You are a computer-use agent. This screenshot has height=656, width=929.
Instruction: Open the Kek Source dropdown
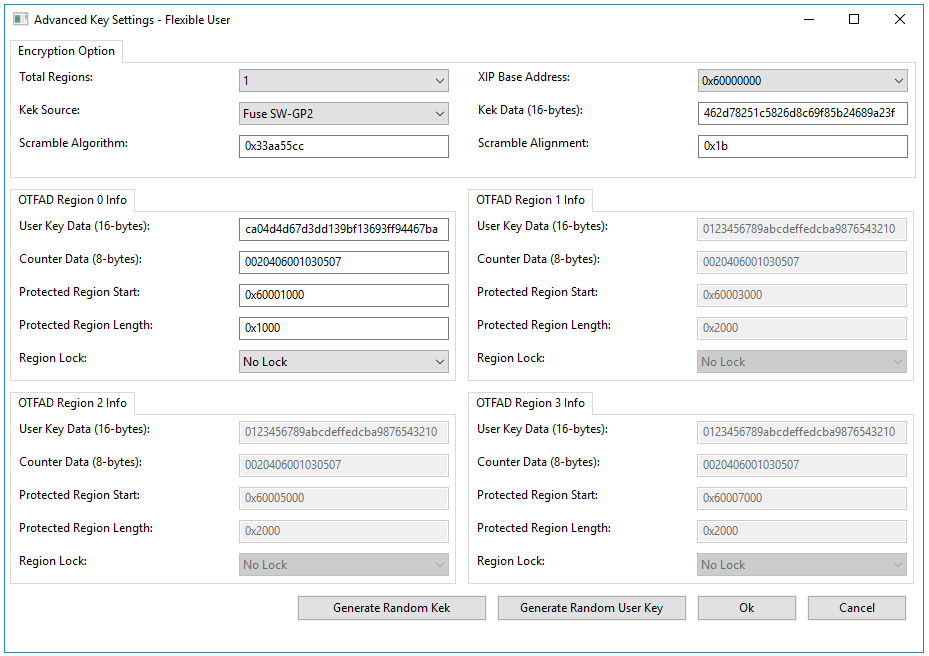click(x=343, y=113)
